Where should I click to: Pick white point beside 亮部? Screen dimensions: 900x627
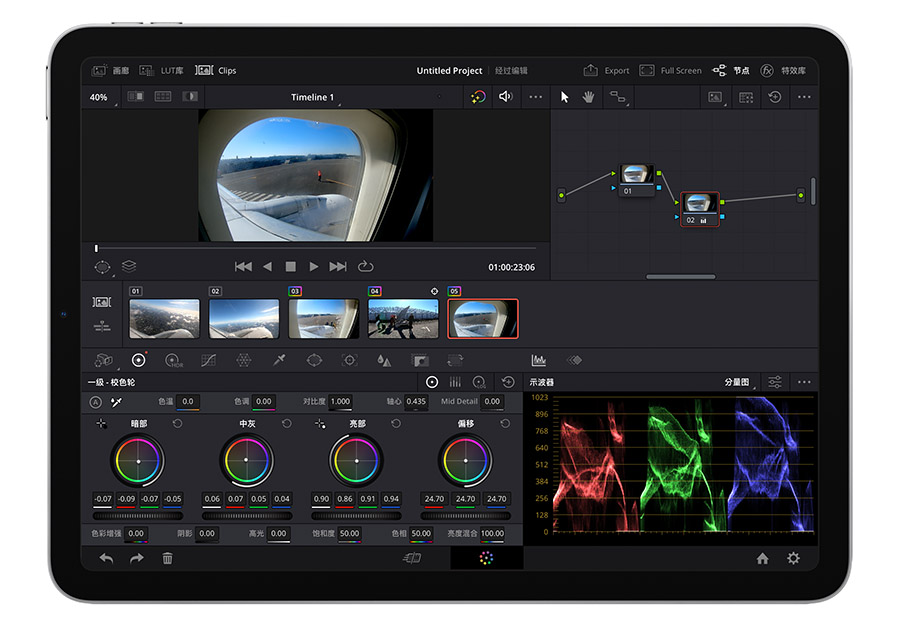point(320,424)
